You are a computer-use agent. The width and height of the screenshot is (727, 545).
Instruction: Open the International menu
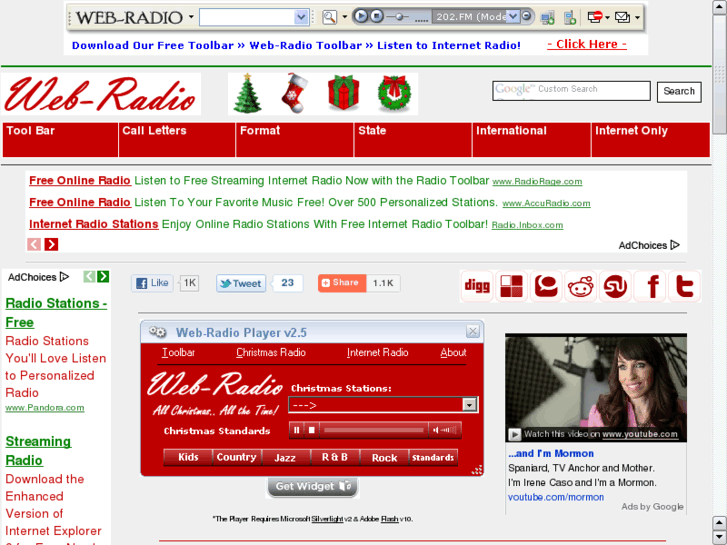[532, 140]
